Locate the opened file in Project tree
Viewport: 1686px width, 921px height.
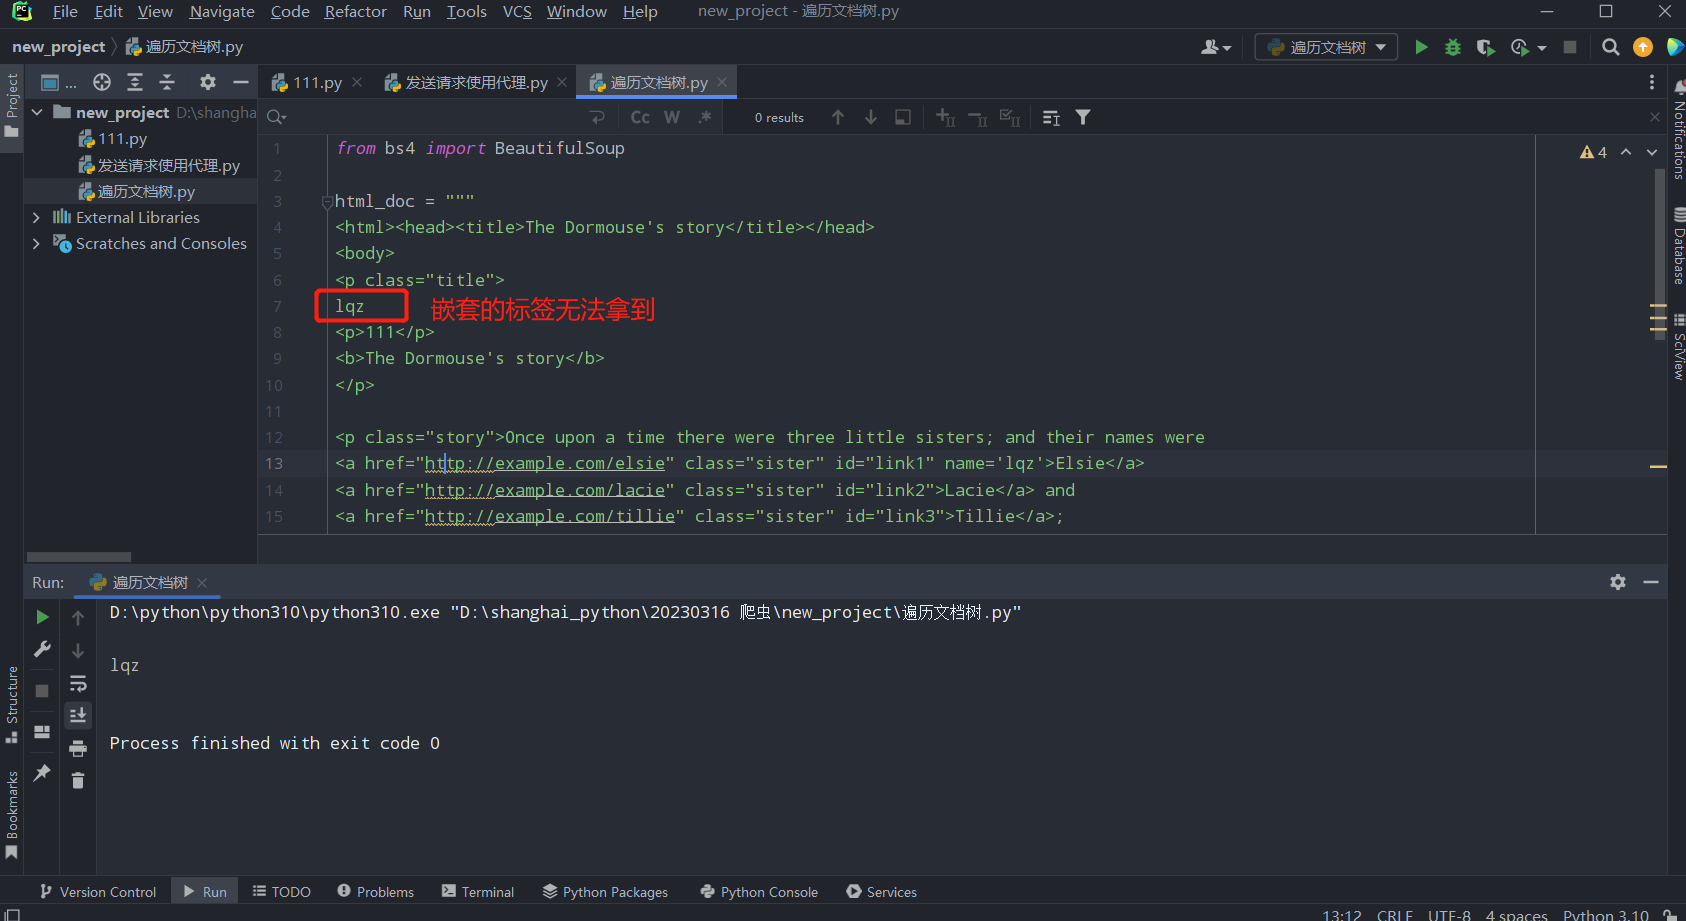coord(102,82)
